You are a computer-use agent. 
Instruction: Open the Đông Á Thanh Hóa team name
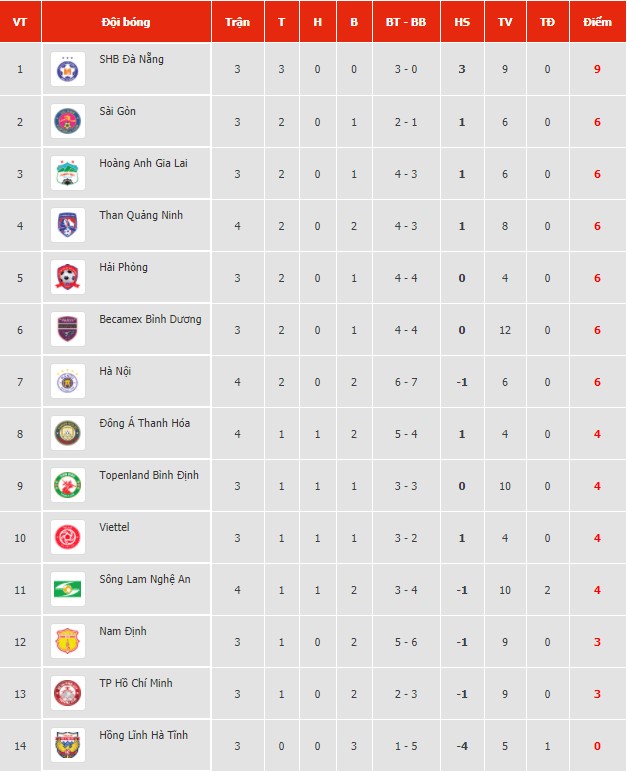point(144,423)
